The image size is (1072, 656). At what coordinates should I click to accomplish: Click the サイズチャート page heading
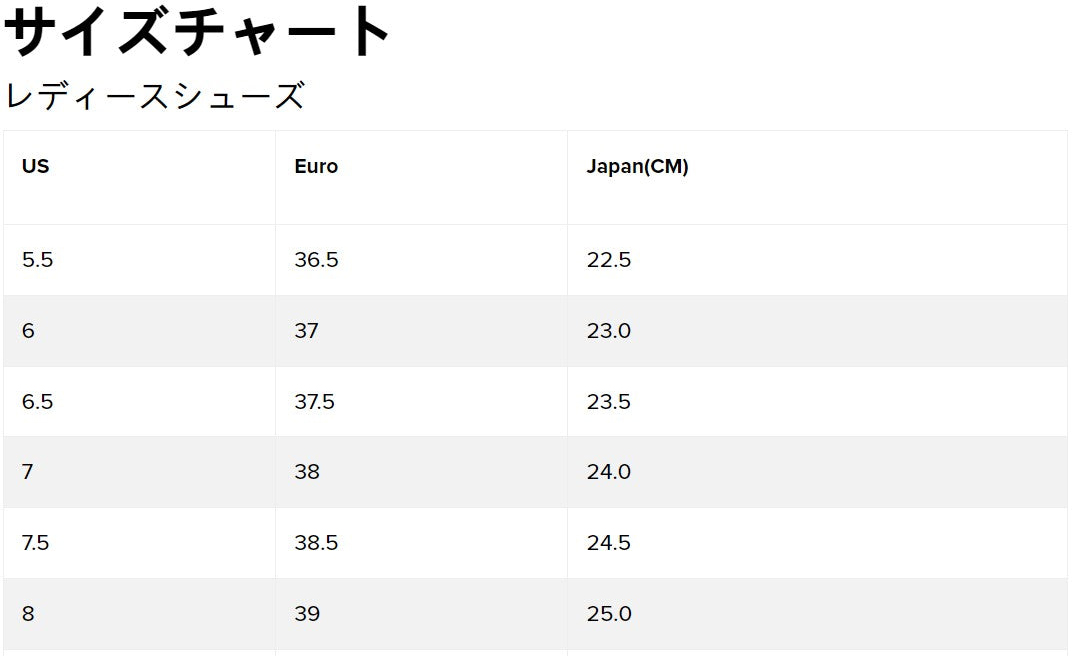(198, 32)
